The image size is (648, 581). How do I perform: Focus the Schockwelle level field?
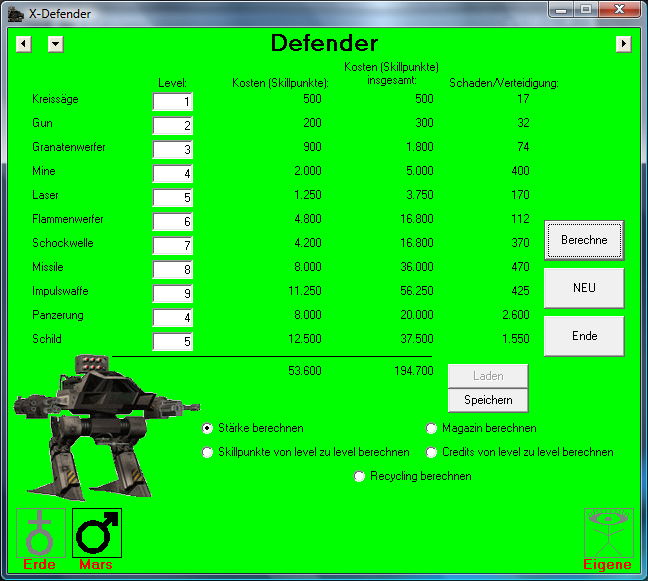[172, 245]
